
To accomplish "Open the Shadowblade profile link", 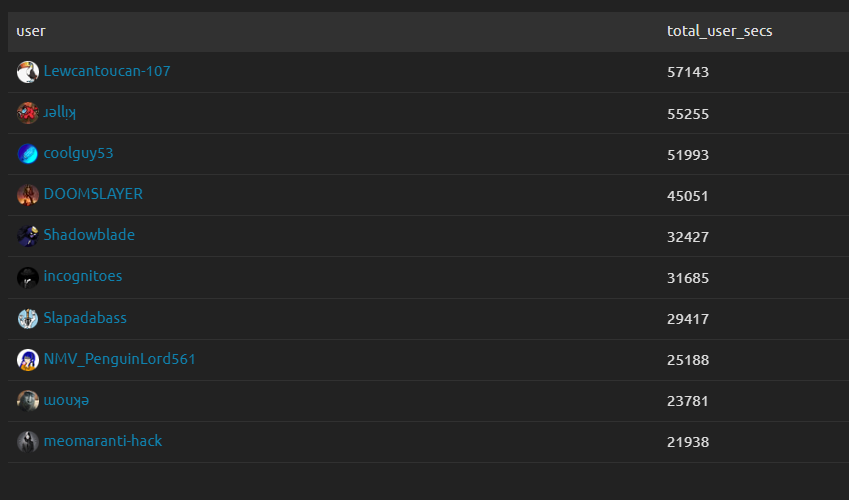I will tap(89, 235).
